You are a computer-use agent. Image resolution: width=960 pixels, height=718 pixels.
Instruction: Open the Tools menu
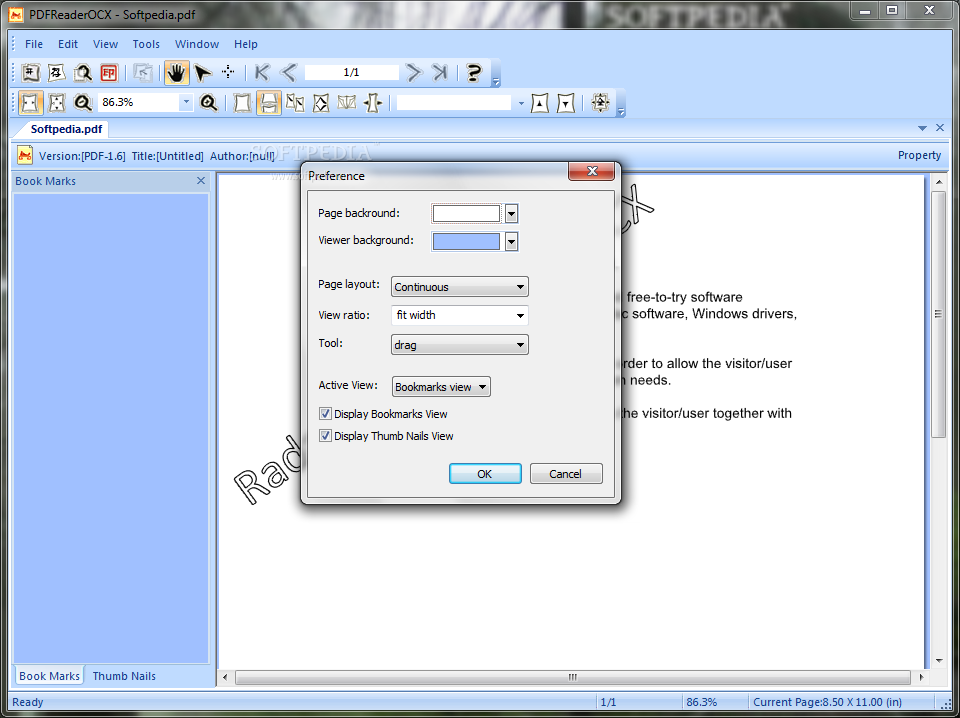pos(146,44)
